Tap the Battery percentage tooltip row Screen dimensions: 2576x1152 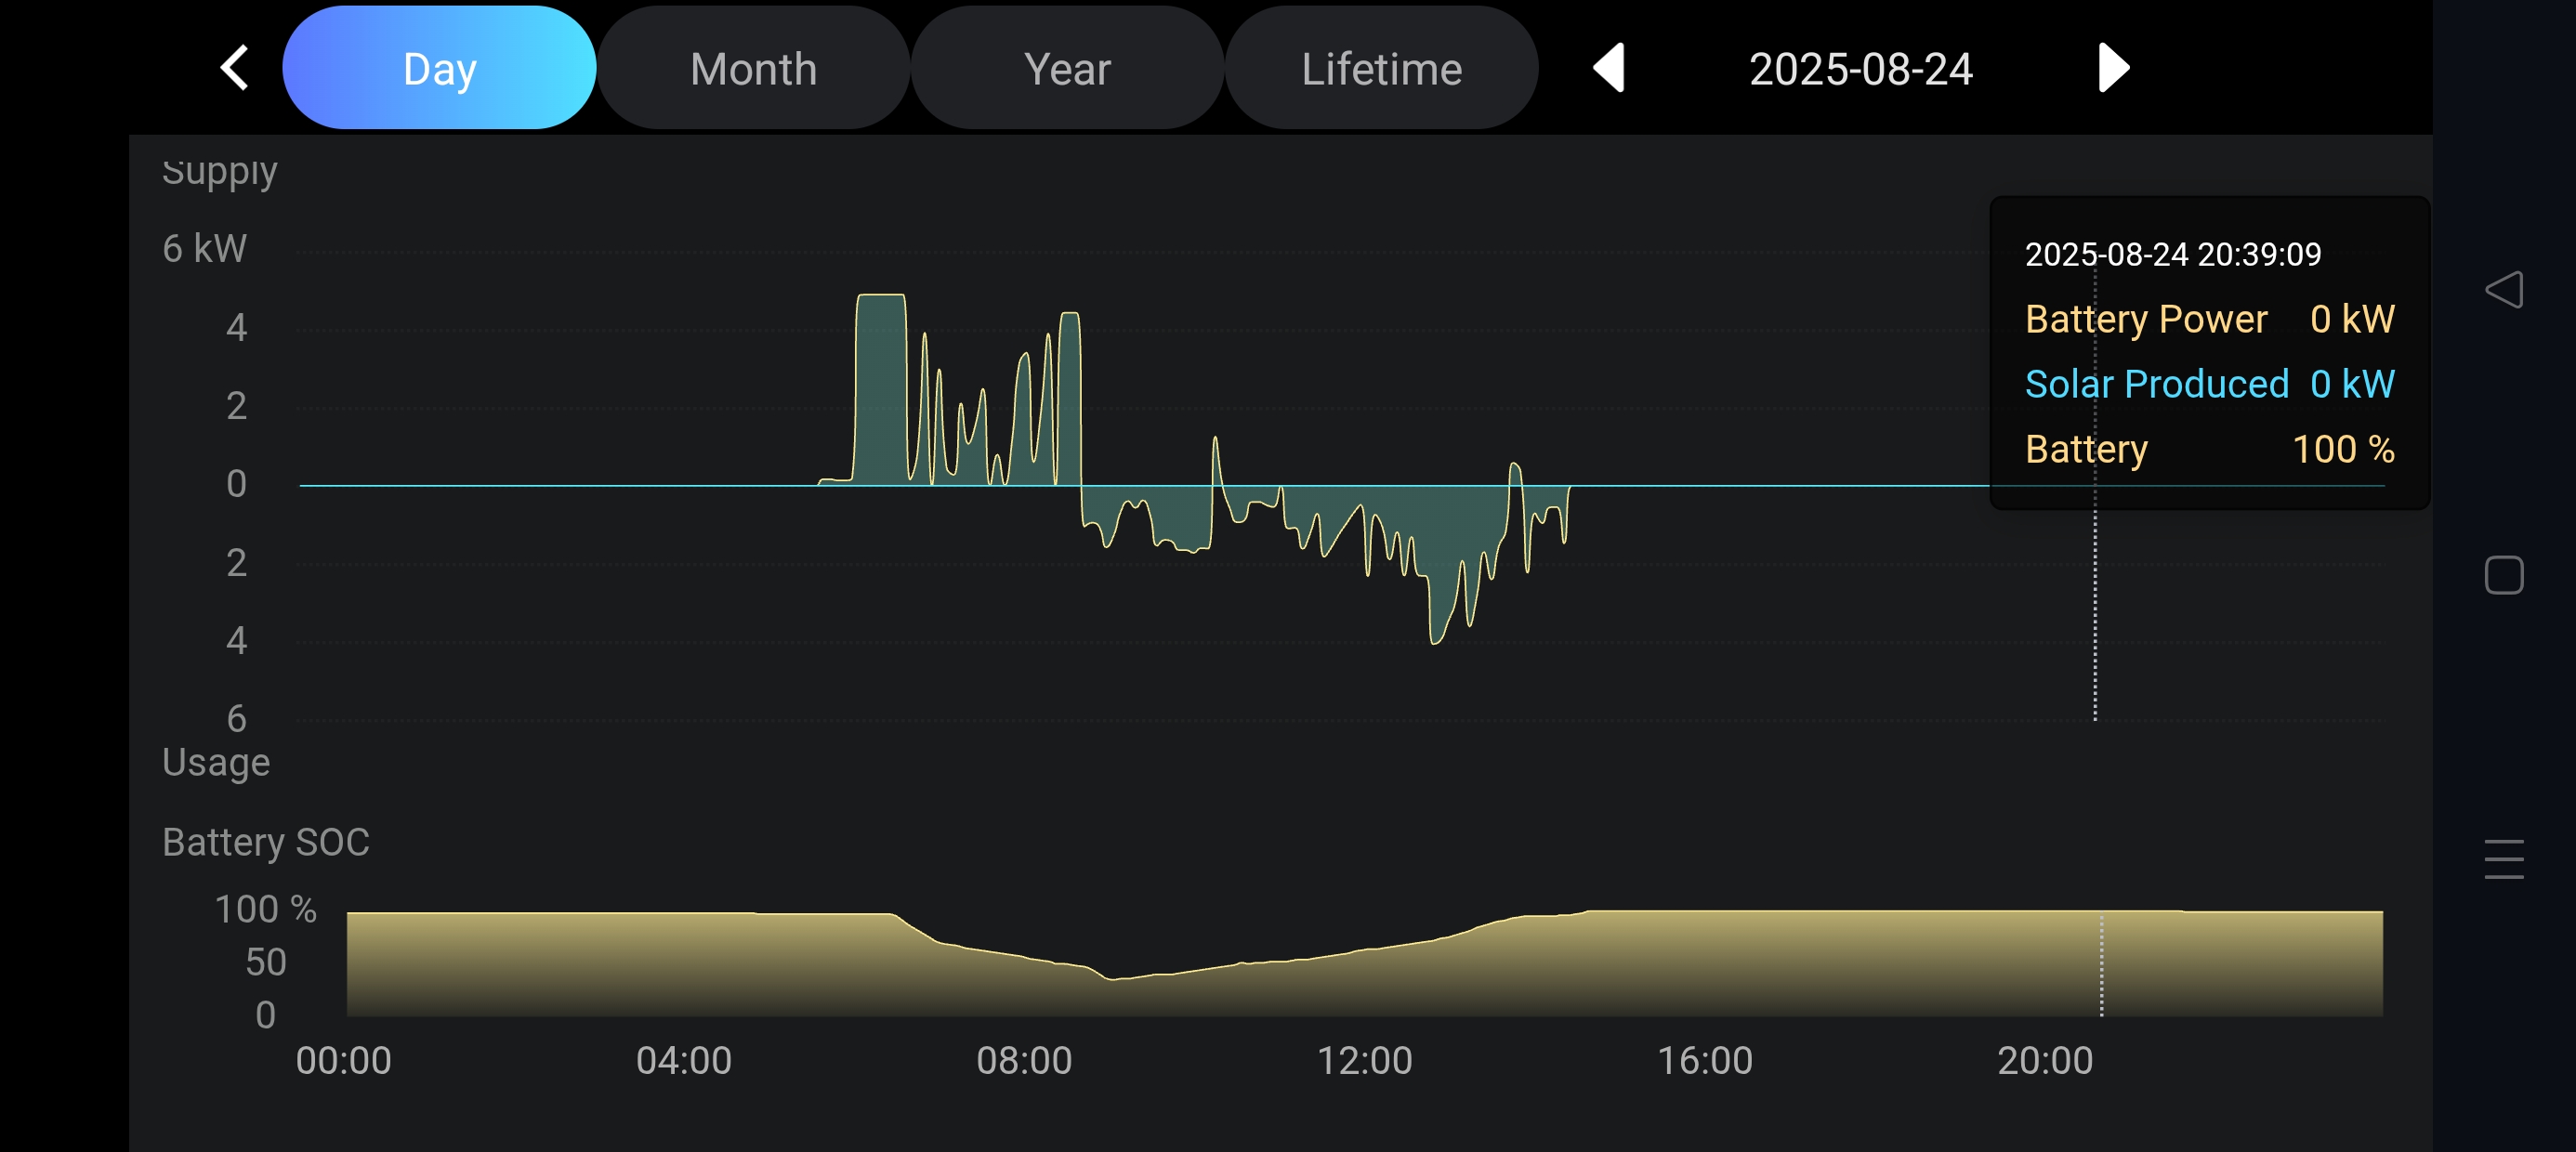coord(2209,449)
